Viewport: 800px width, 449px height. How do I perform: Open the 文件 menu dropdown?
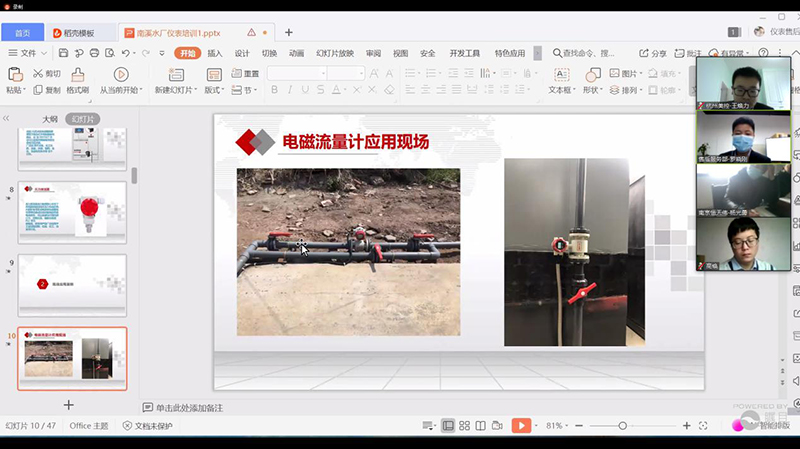[28, 53]
